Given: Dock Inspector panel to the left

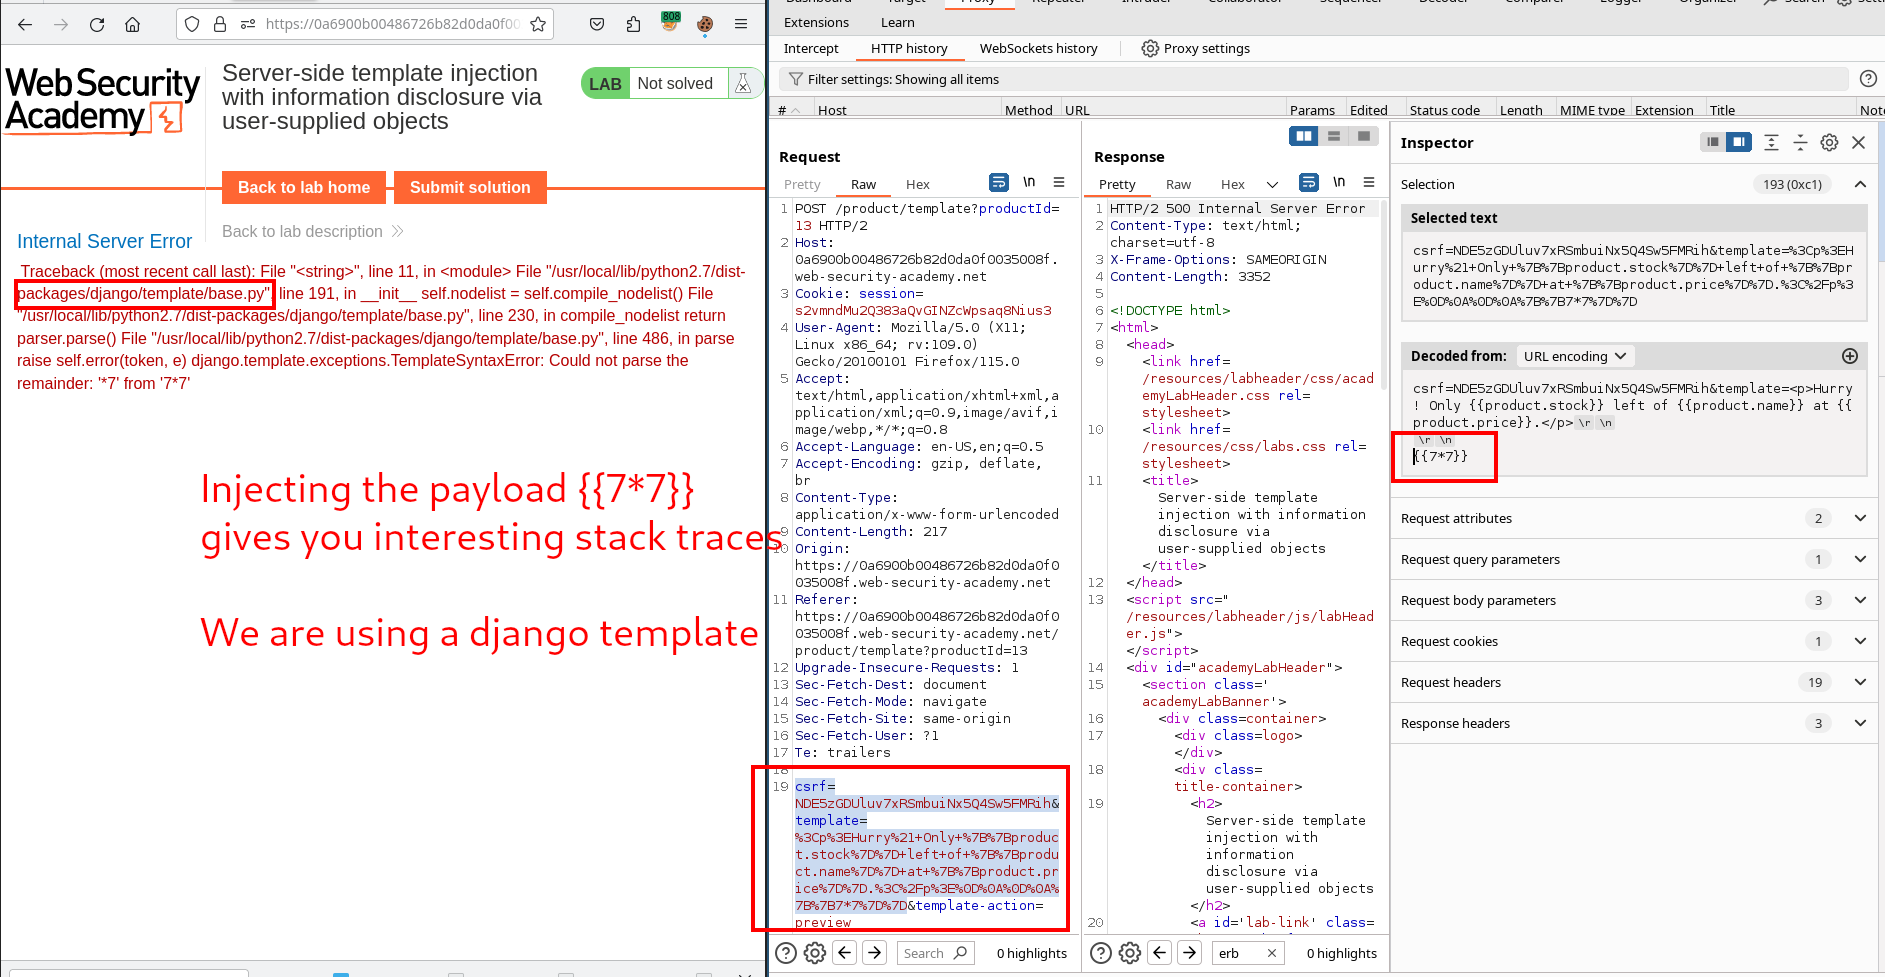Looking at the screenshot, I should click(x=1713, y=142).
